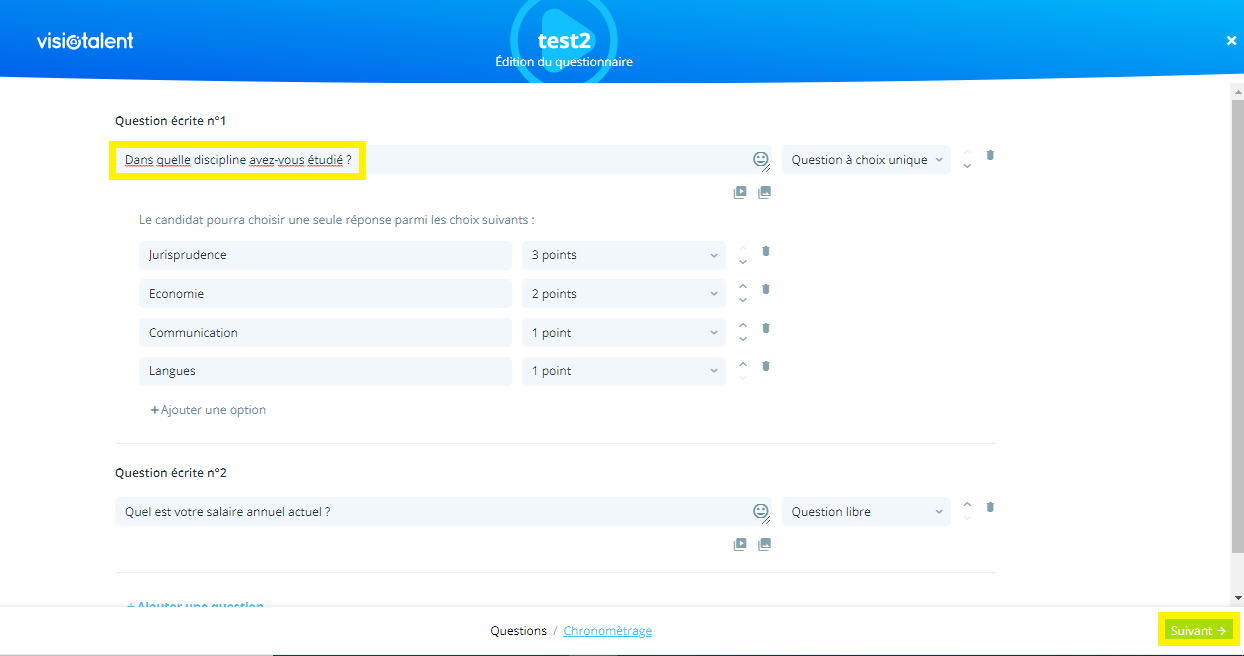This screenshot has width=1244, height=656.
Task: Add video media to question n°1
Action: point(740,193)
